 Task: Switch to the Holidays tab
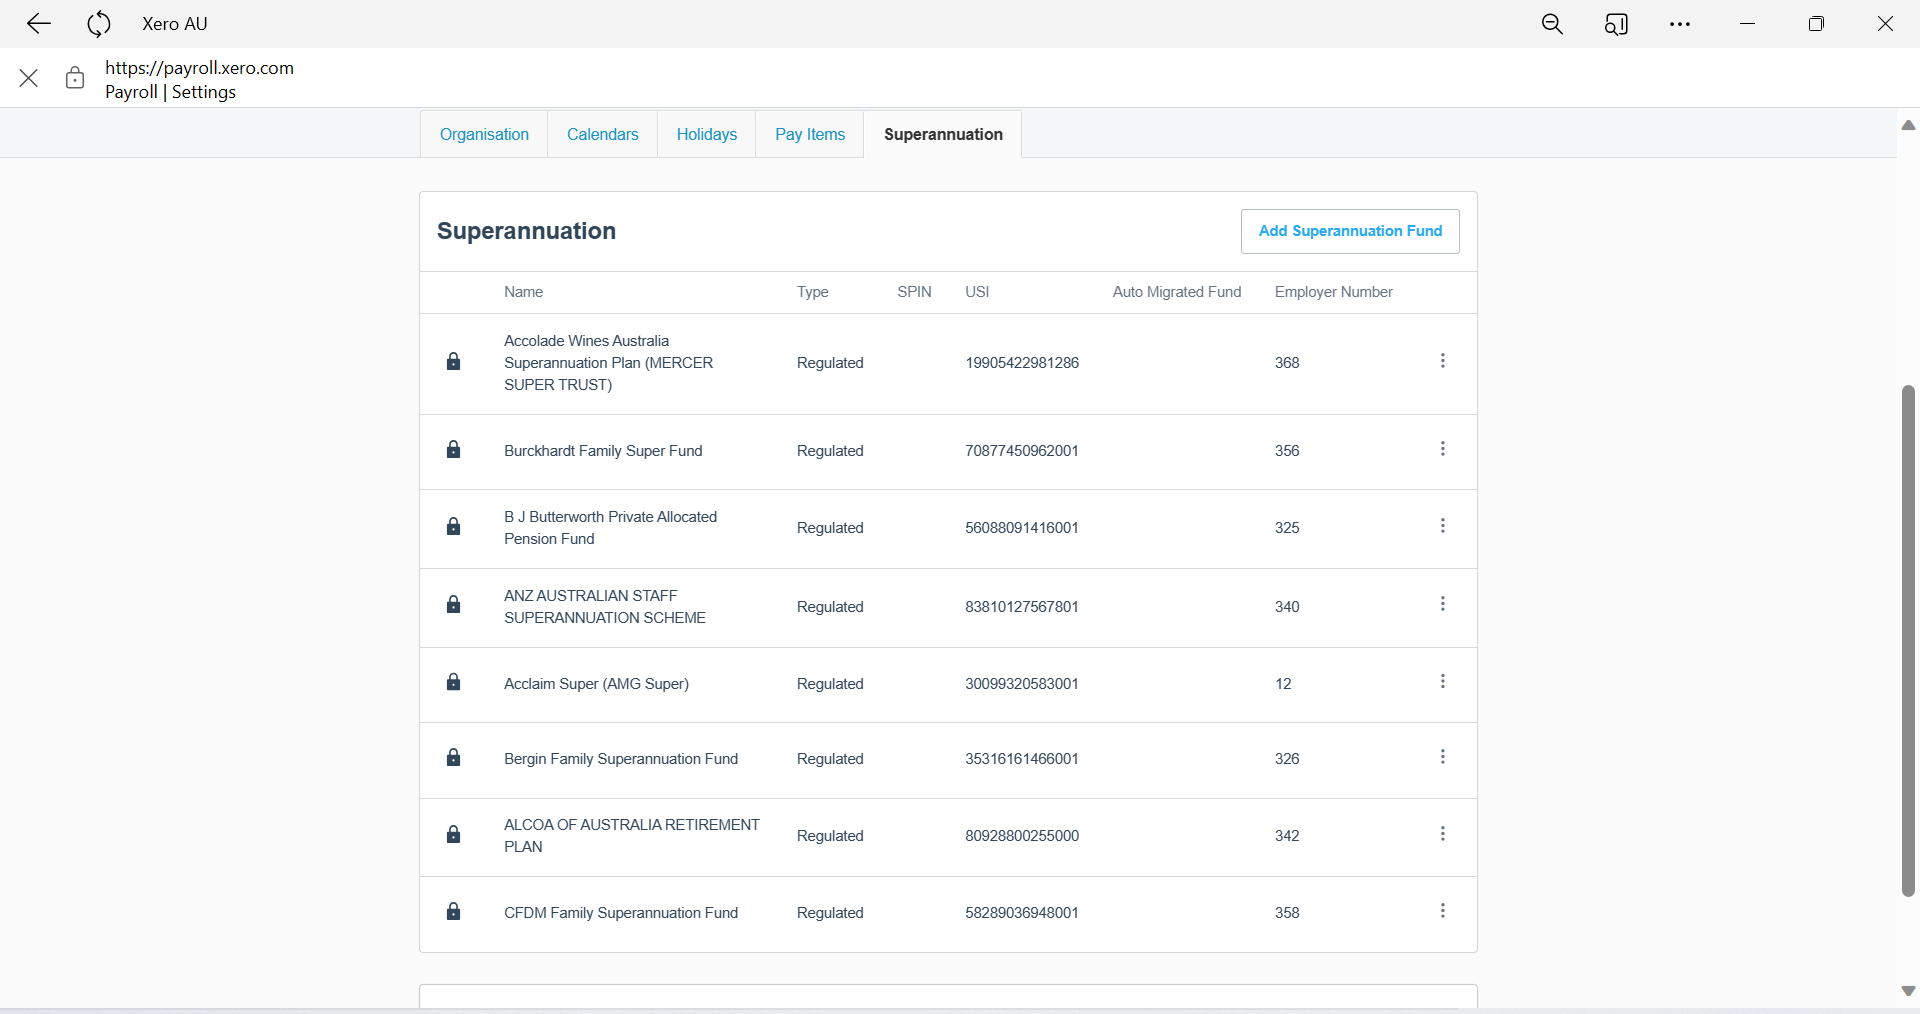point(706,134)
